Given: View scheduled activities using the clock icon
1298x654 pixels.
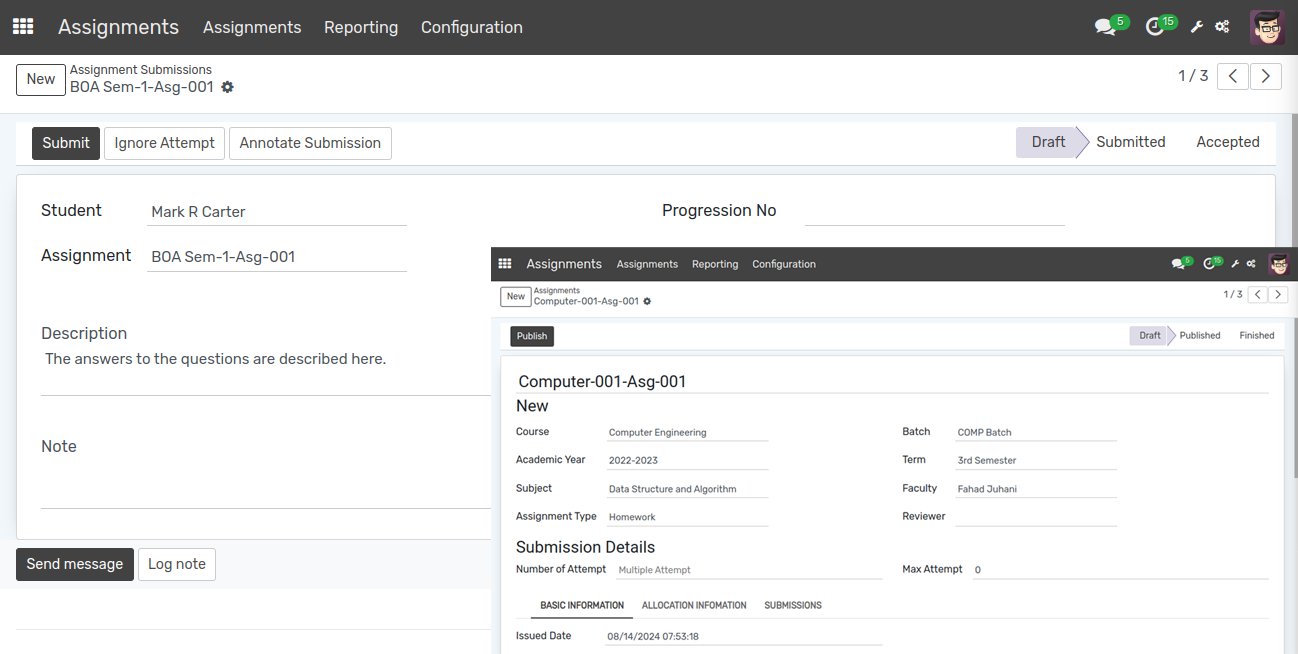Looking at the screenshot, I should 1155,27.
